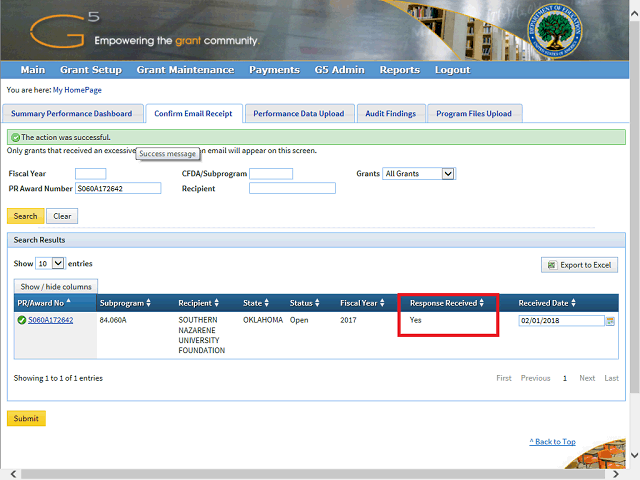
Task: Export search results to Excel
Action: [x=580, y=265]
